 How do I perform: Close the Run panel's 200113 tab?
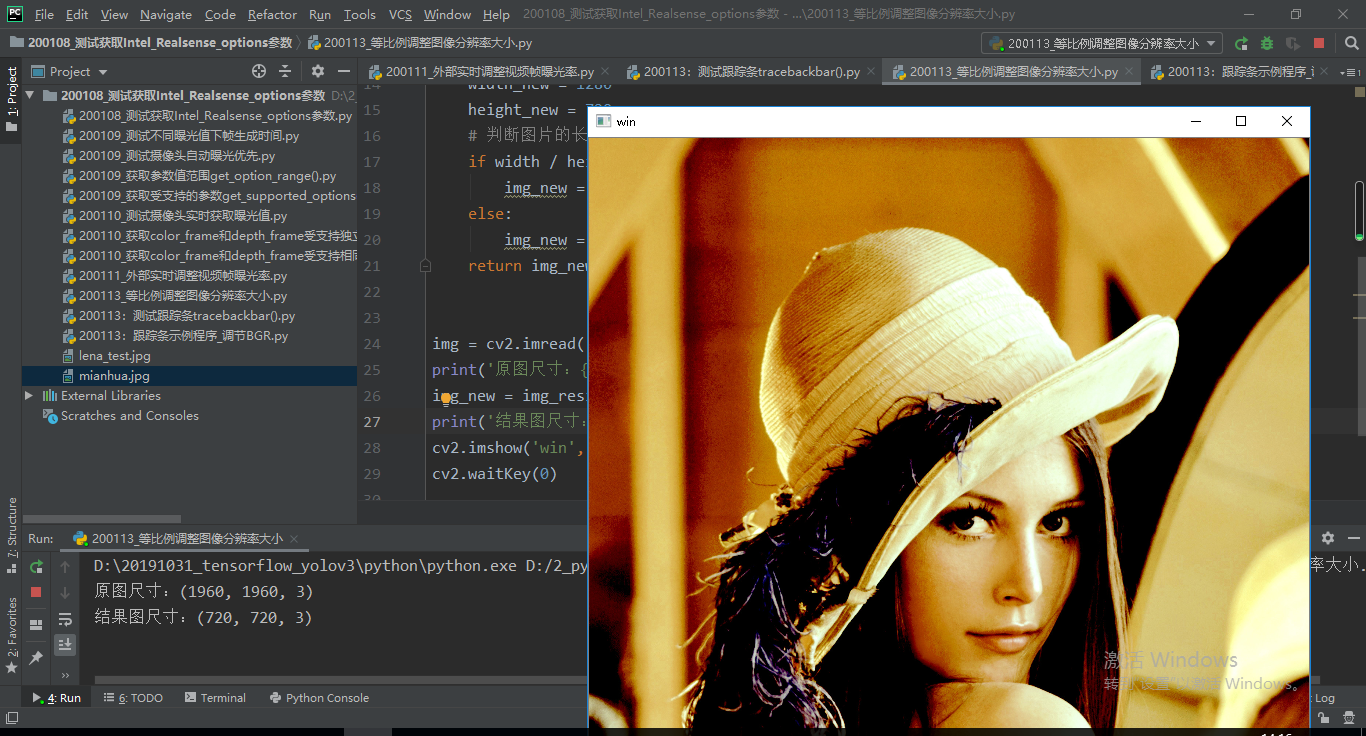[x=295, y=539]
